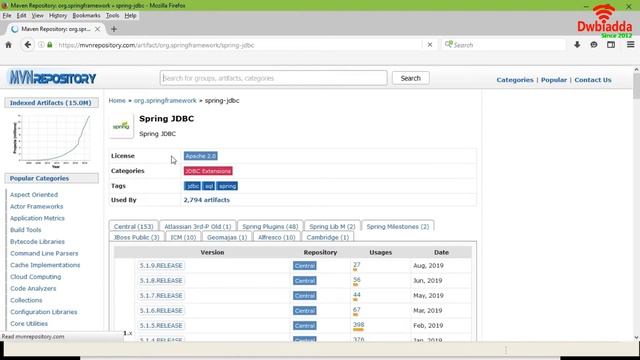Click the spring tag
Screen dimensions: 640x360
(227, 186)
